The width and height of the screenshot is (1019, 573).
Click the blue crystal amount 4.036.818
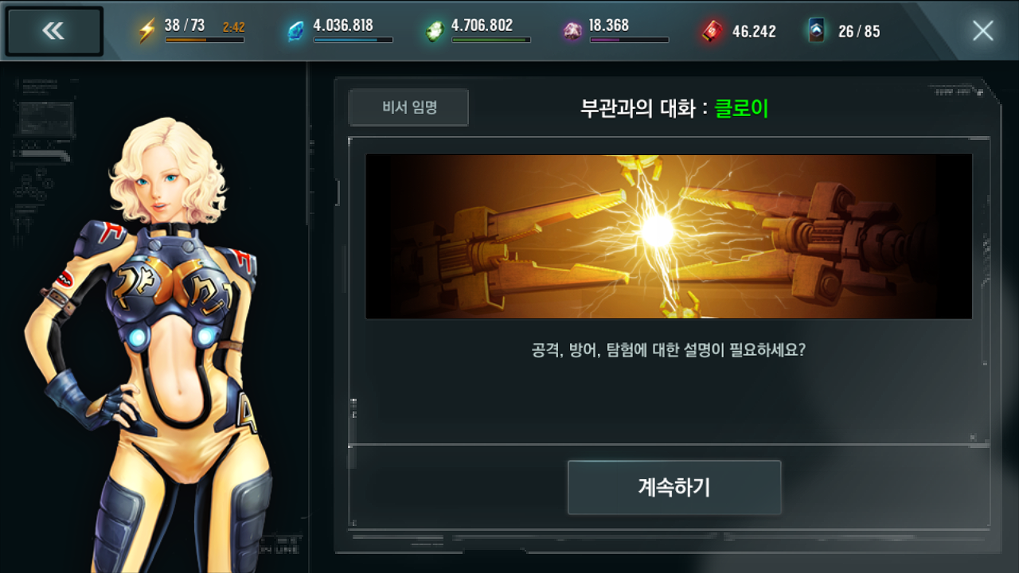[343, 25]
